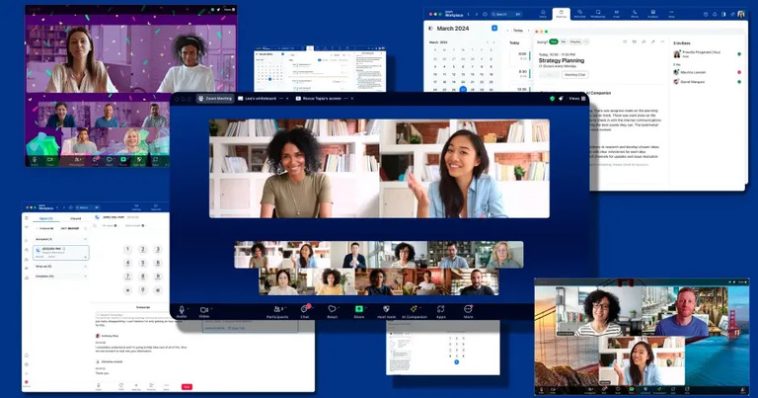Open AI Companion in meeting toolbar
758x398 pixels.
click(x=414, y=311)
